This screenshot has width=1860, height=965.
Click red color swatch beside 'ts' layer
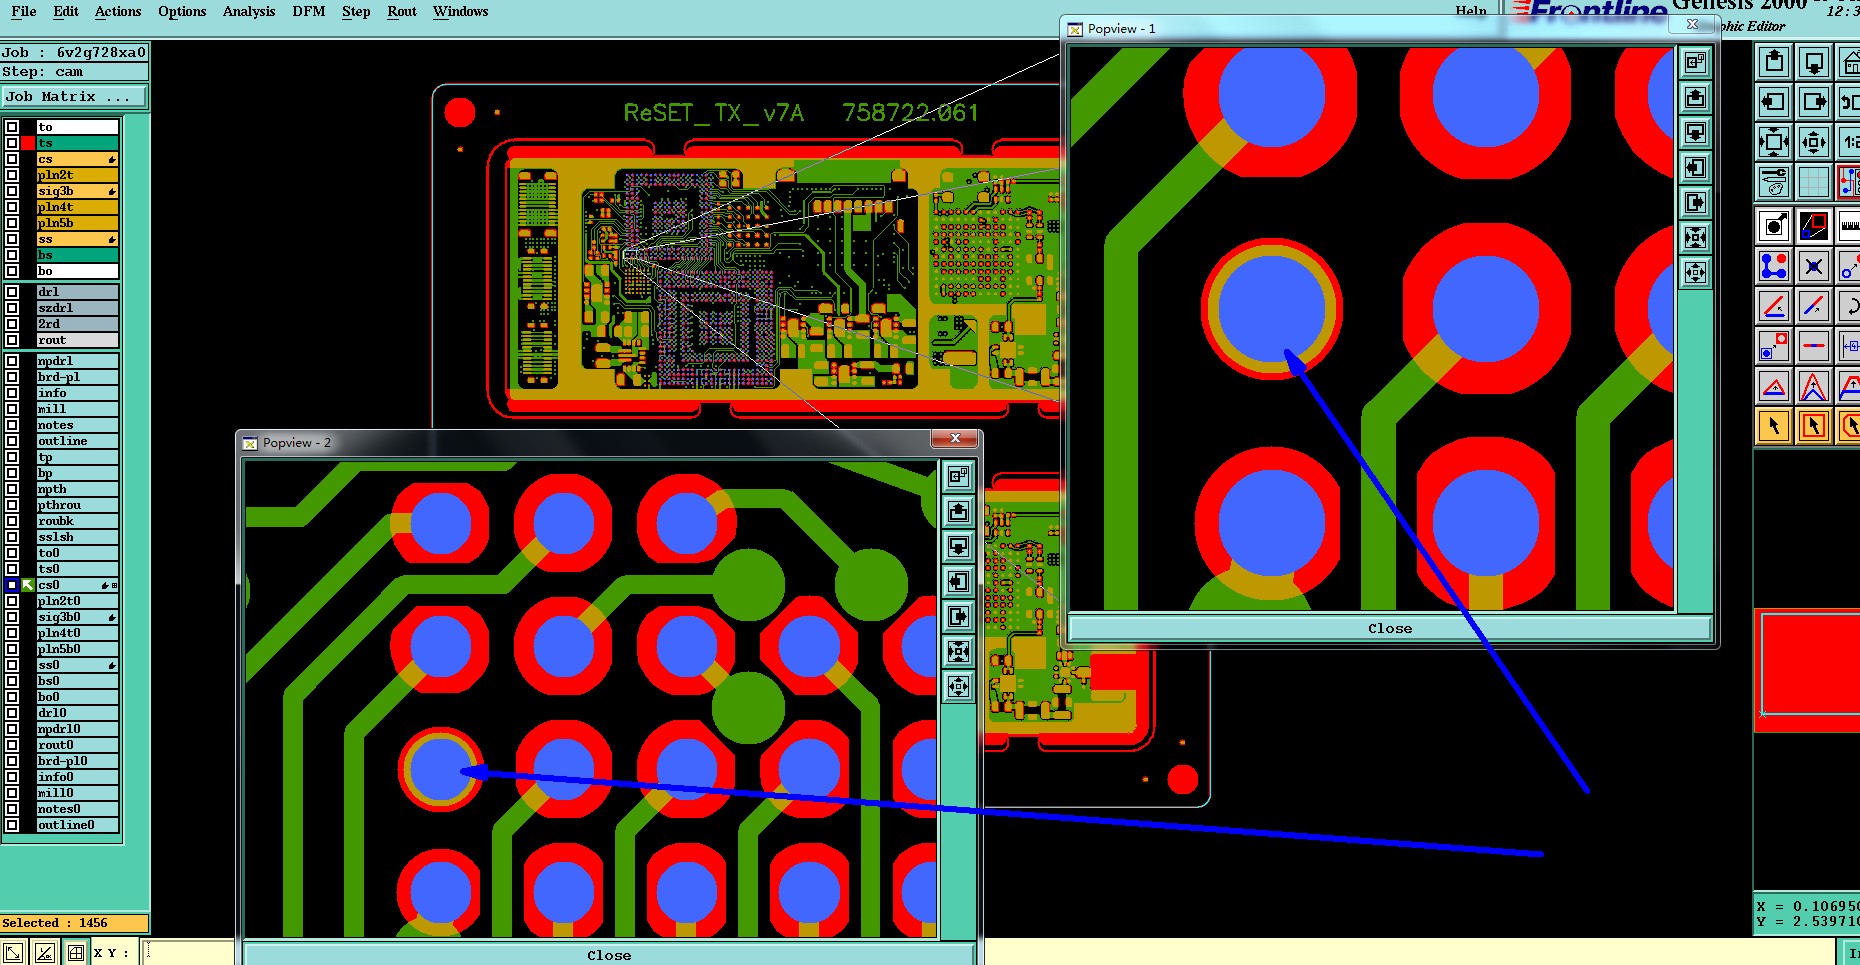[x=28, y=143]
